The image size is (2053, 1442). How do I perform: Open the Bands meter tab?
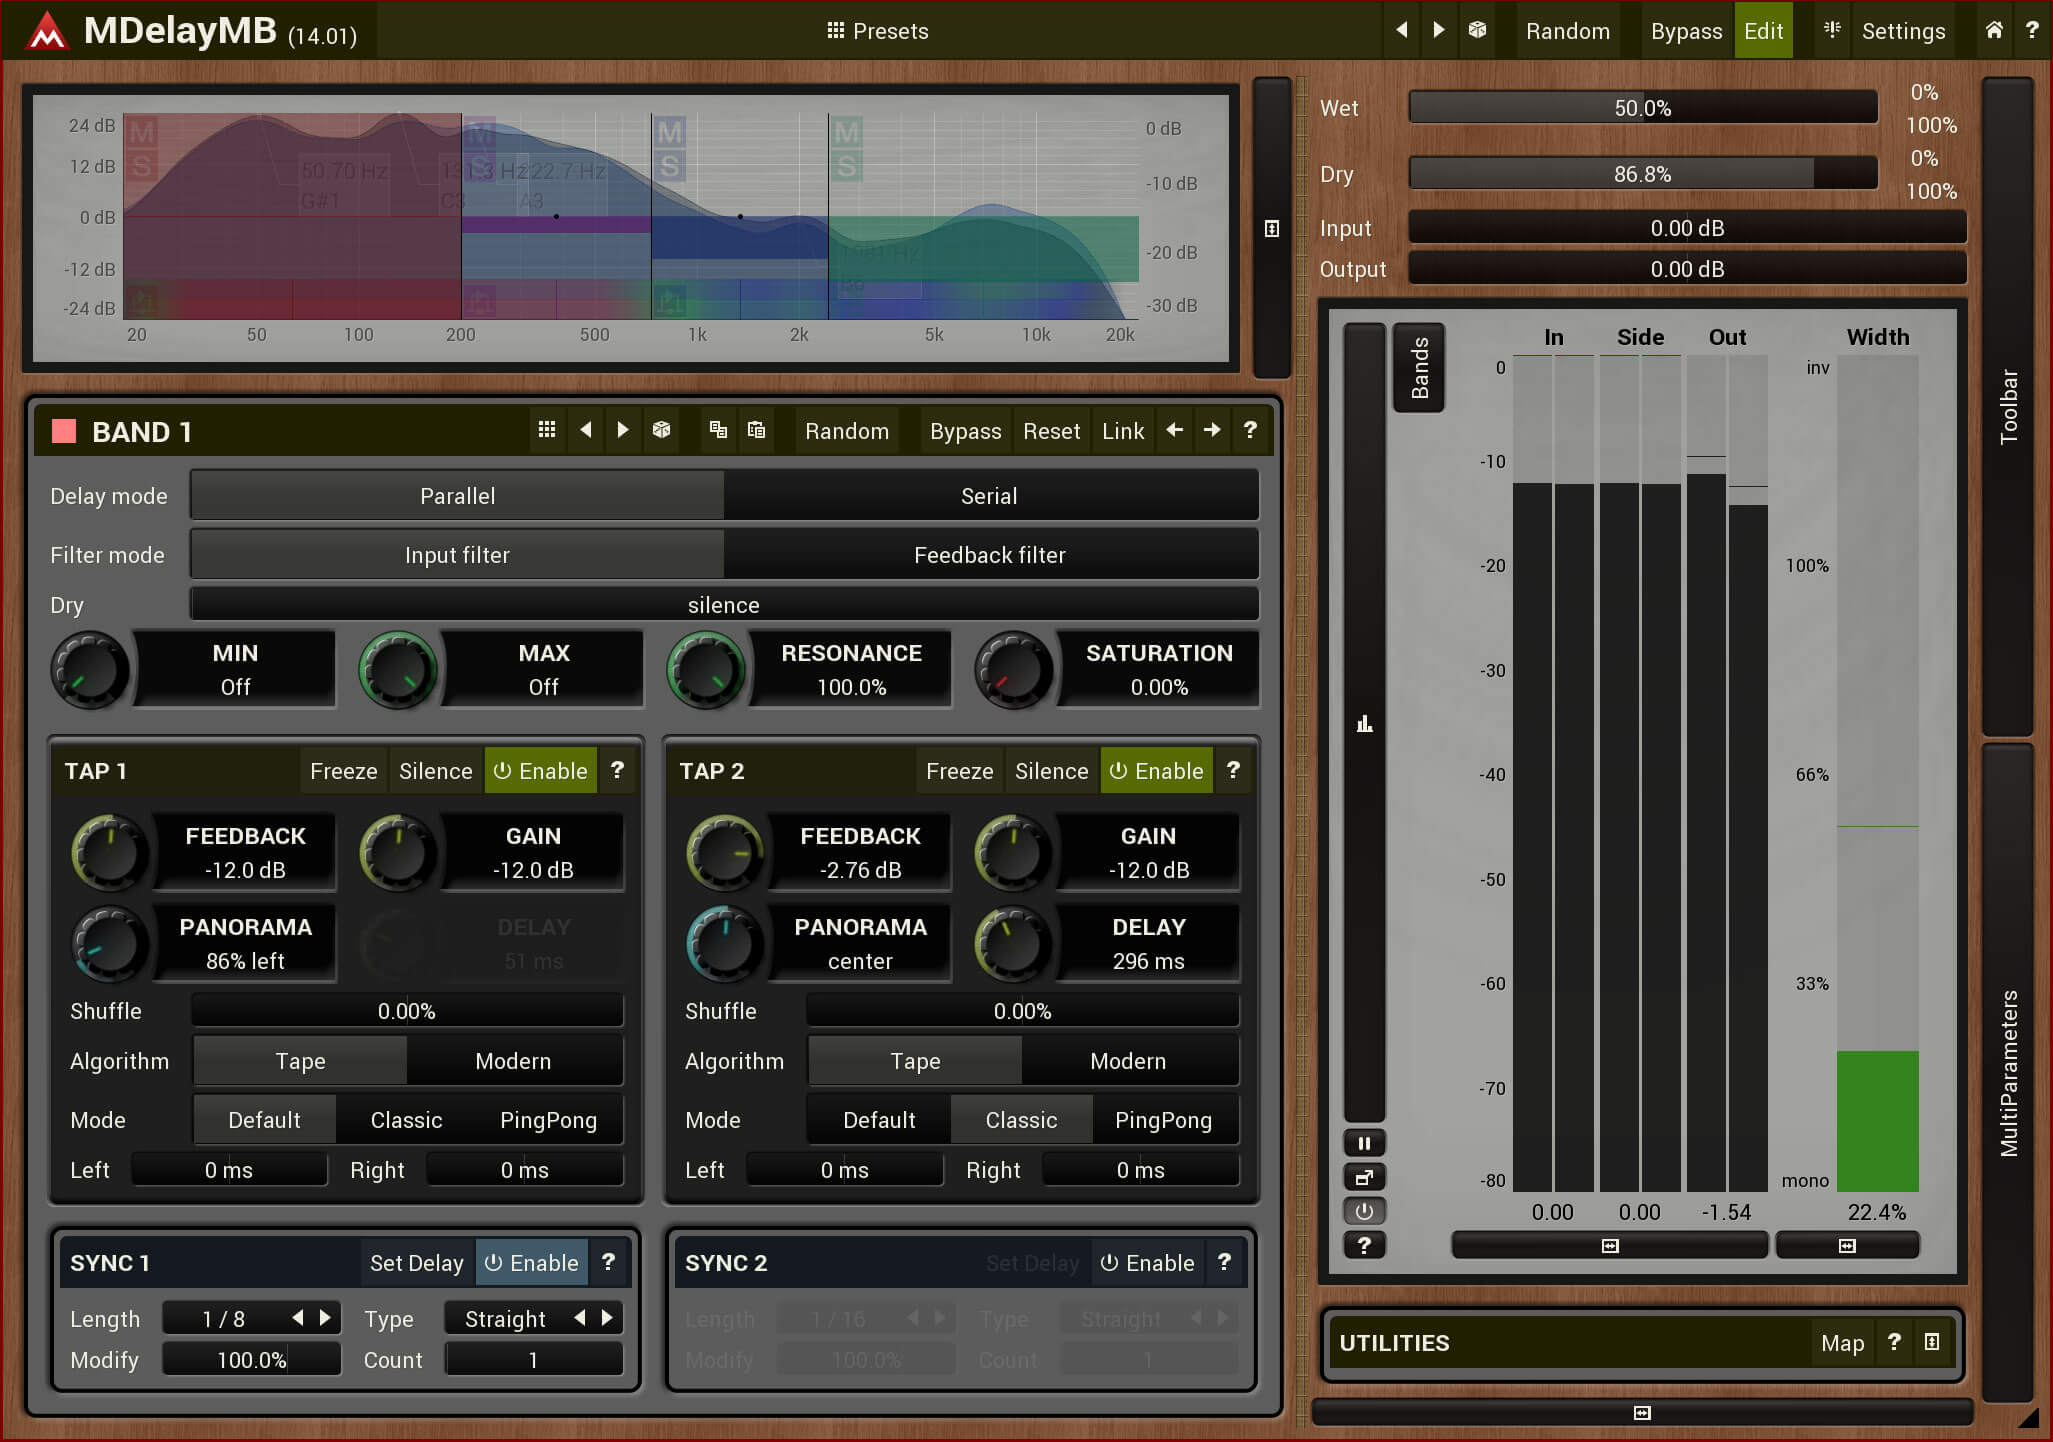(x=1419, y=367)
